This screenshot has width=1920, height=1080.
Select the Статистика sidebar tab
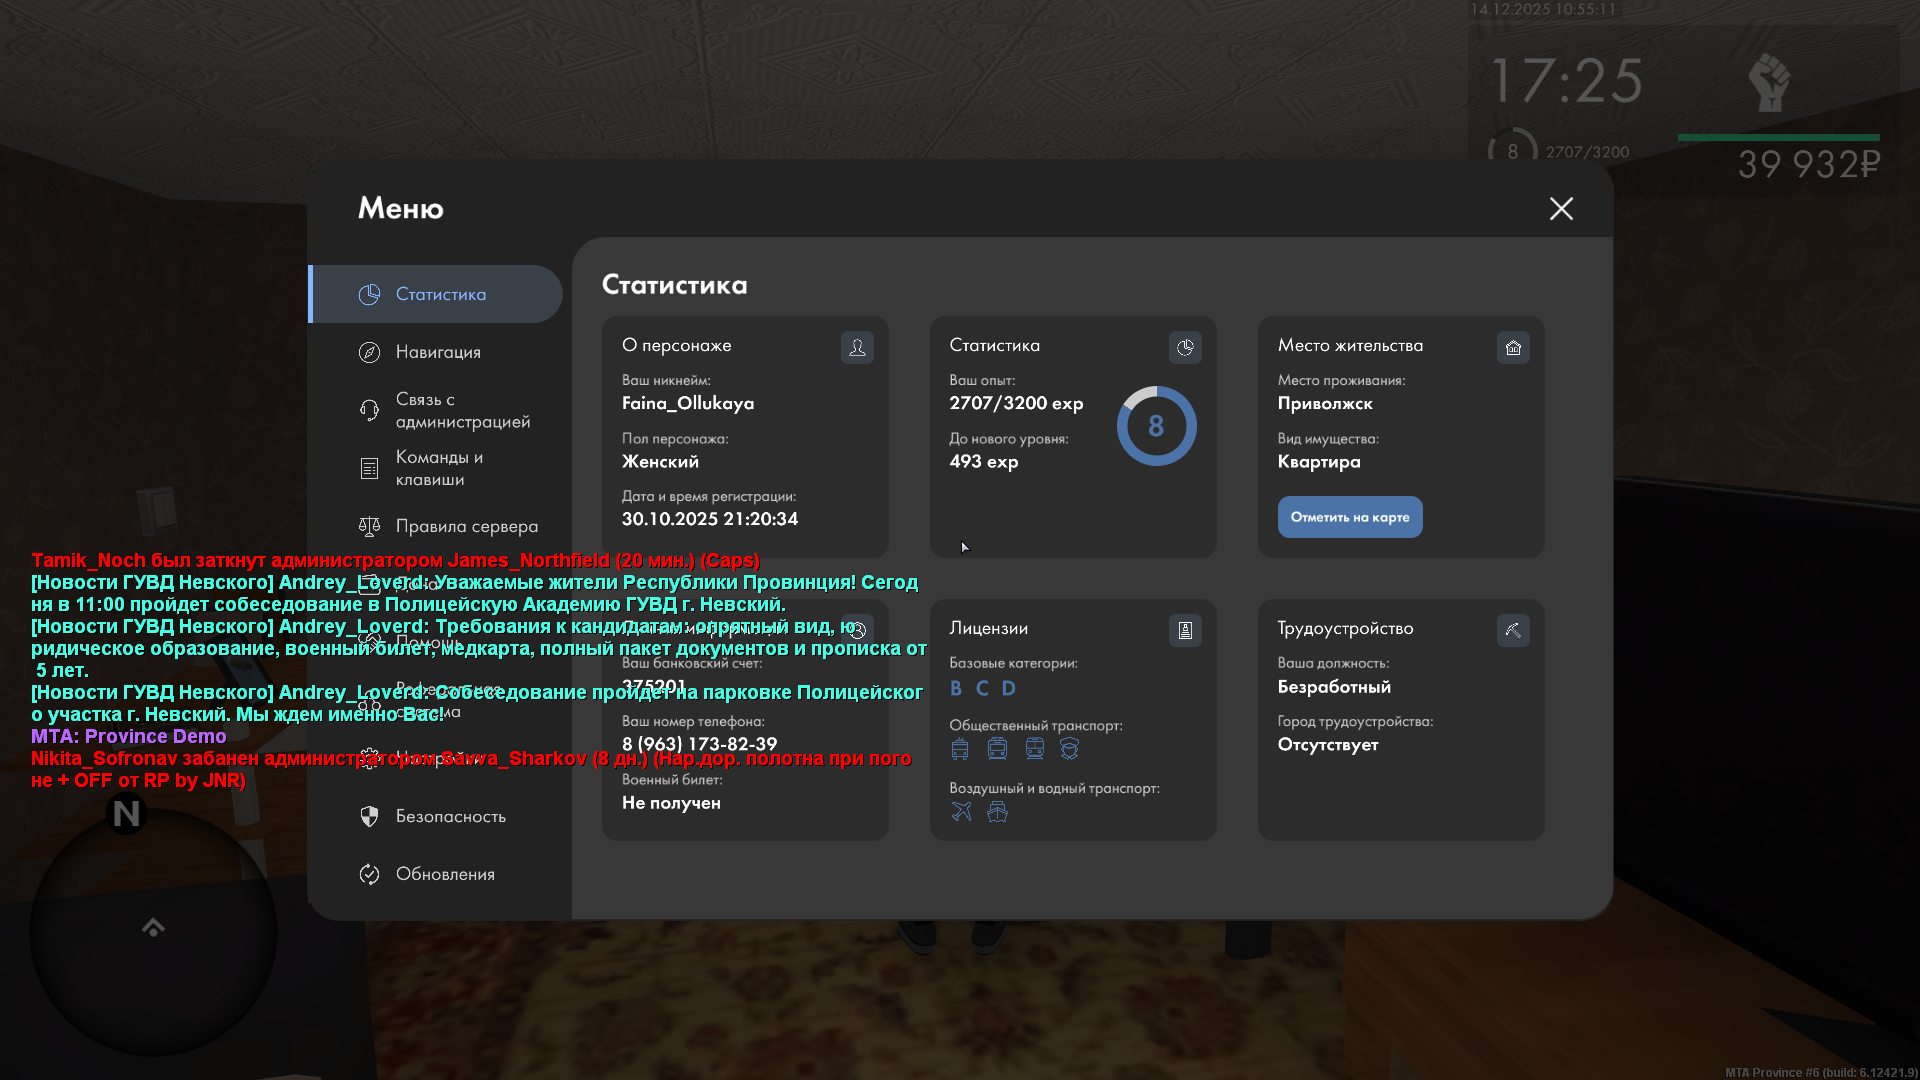coord(440,294)
